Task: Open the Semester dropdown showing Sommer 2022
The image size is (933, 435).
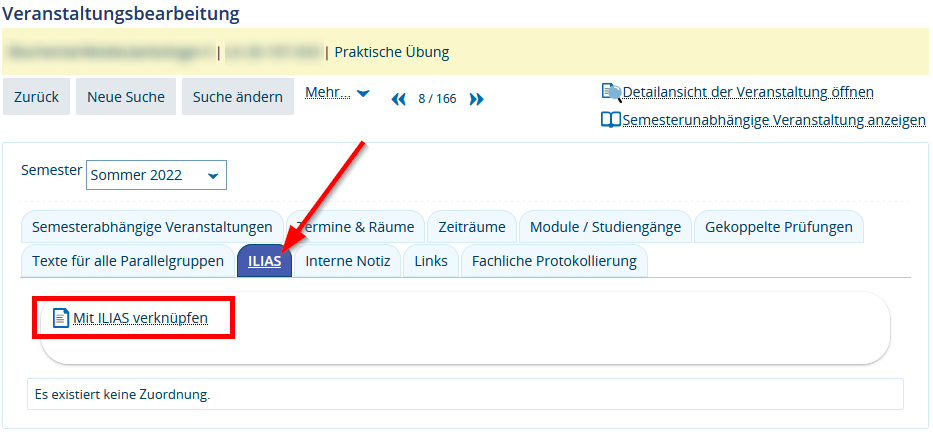Action: 157,175
